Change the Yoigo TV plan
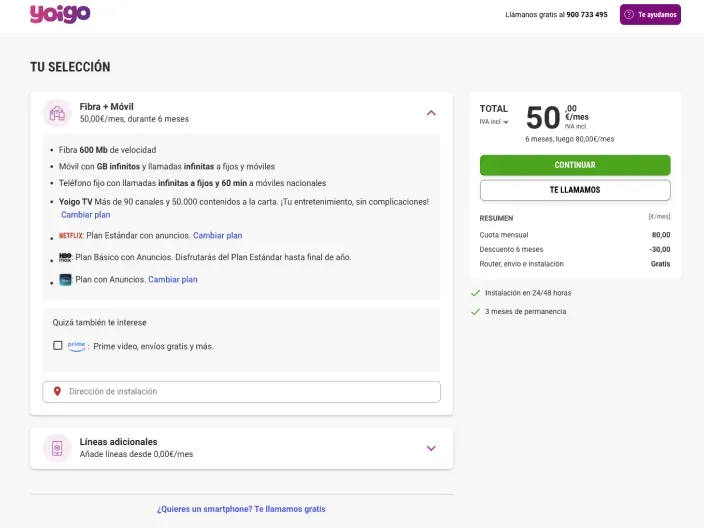This screenshot has height=528, width=704. tap(86, 215)
